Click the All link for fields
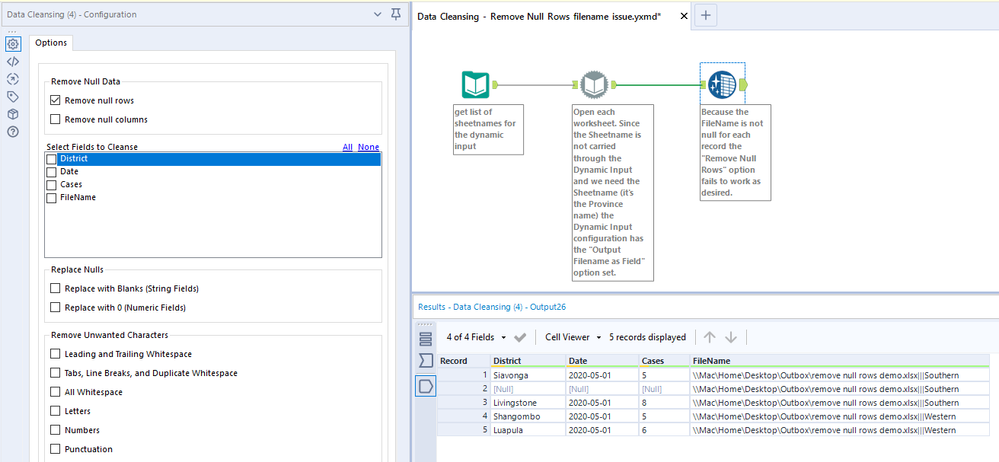The image size is (999, 462). (x=347, y=147)
